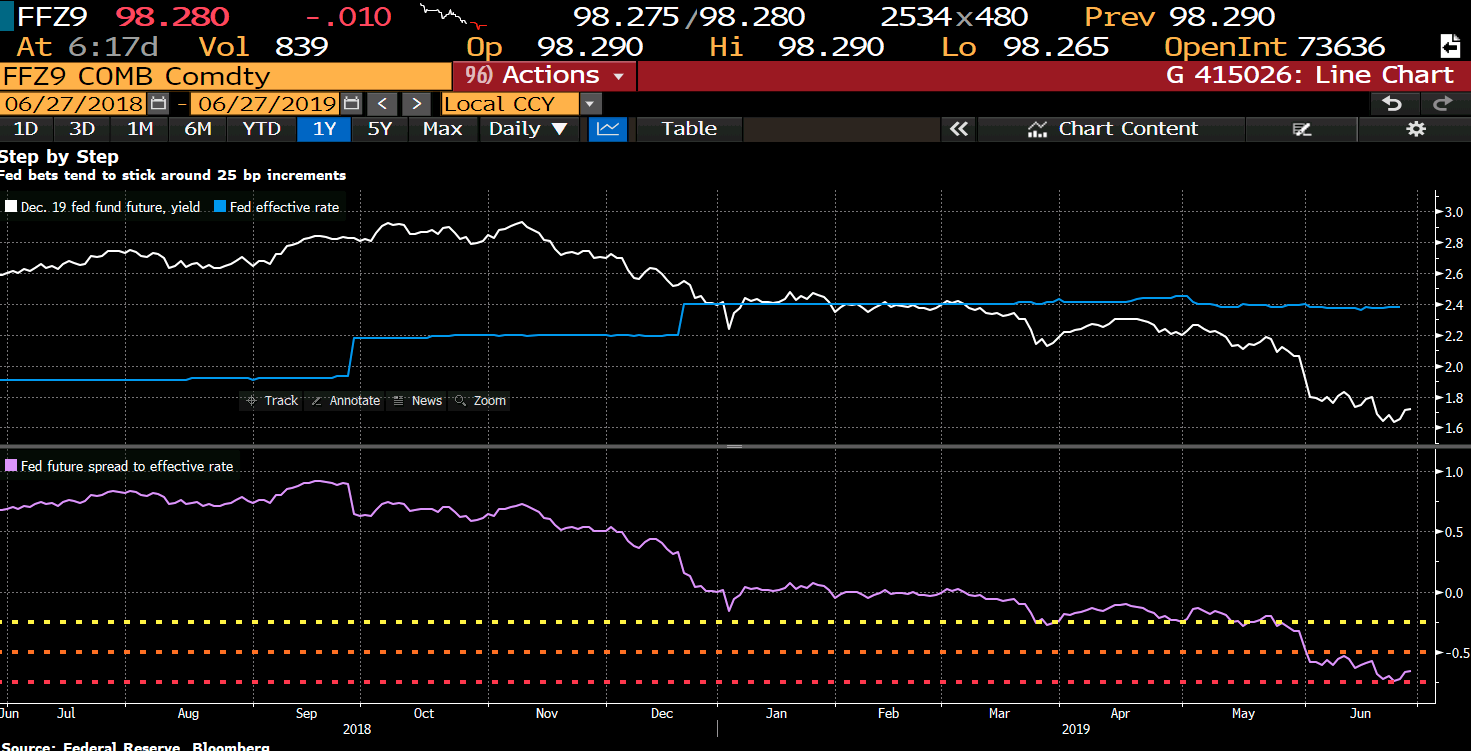Select the line chart view icon
1471x751 pixels.
point(608,129)
